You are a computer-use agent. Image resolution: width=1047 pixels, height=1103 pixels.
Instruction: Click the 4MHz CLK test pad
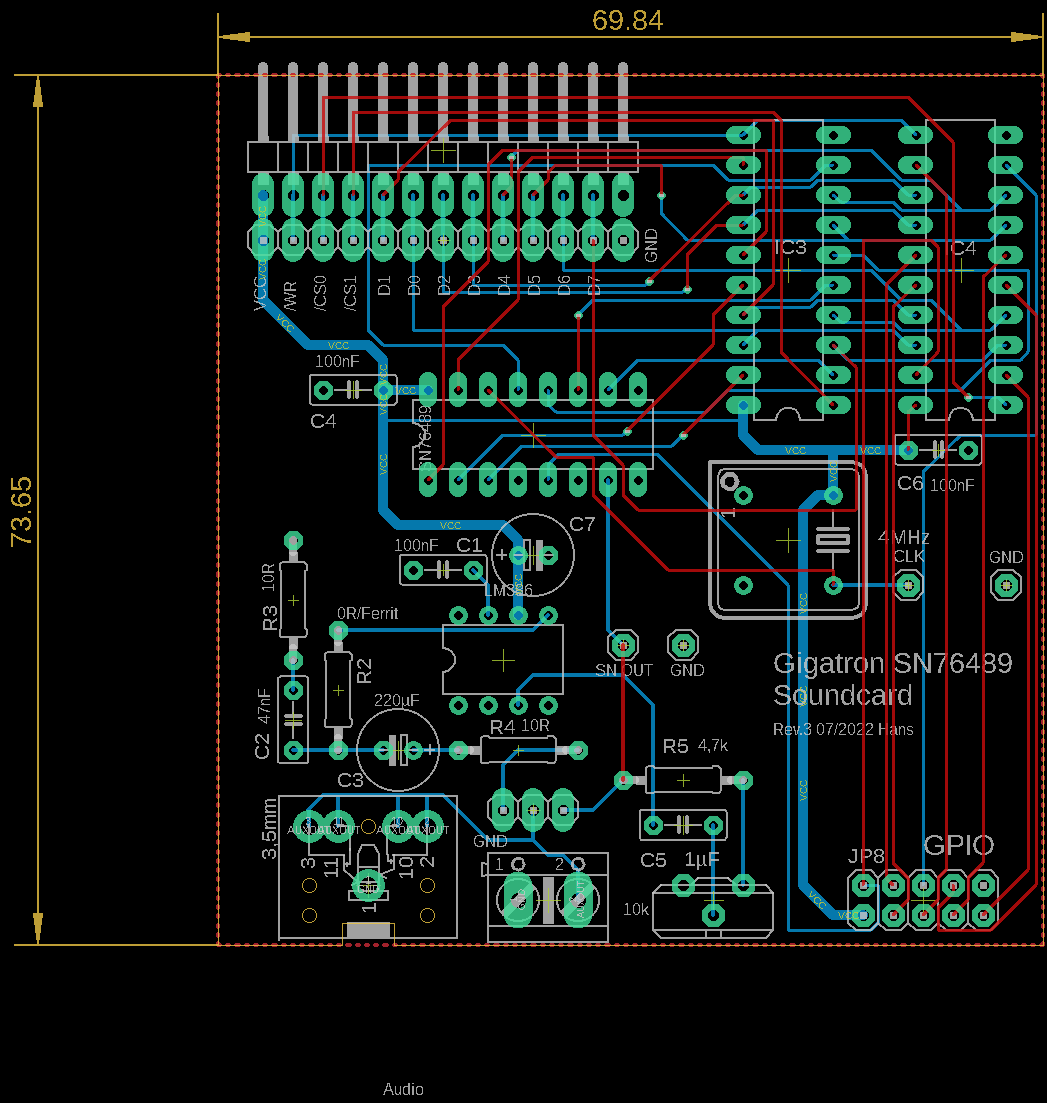click(908, 584)
